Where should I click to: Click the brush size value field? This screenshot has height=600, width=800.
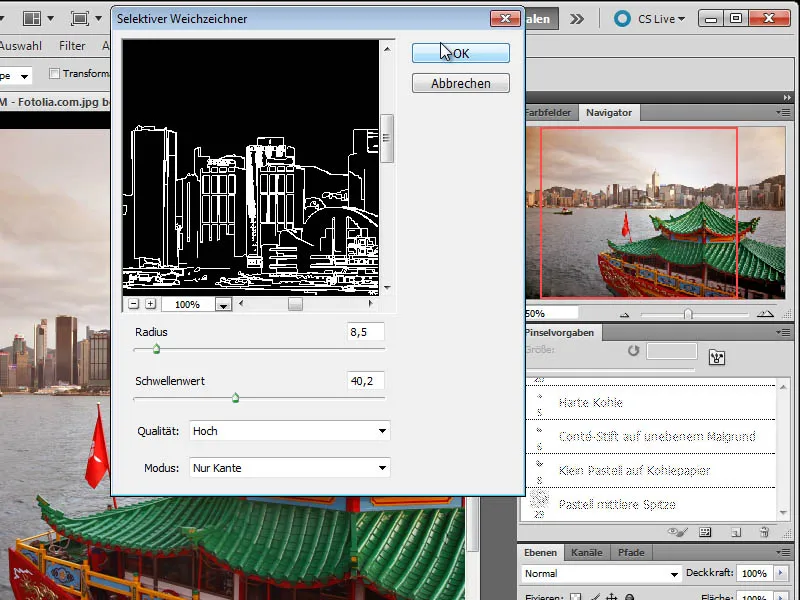[x=671, y=351]
